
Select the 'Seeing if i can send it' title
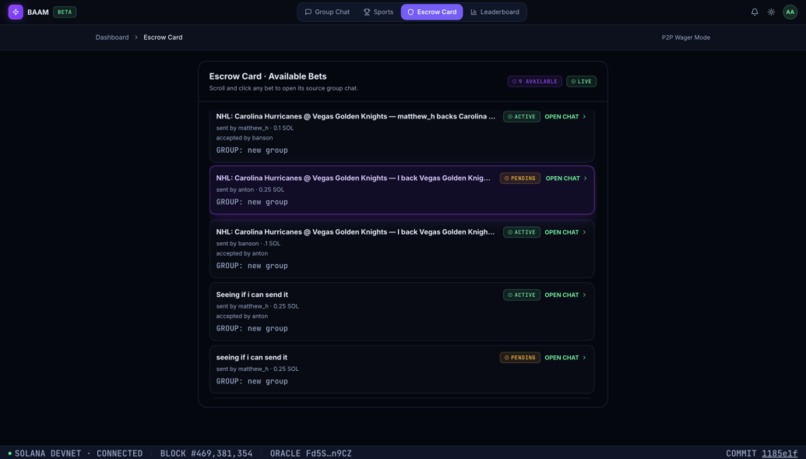[252, 295]
